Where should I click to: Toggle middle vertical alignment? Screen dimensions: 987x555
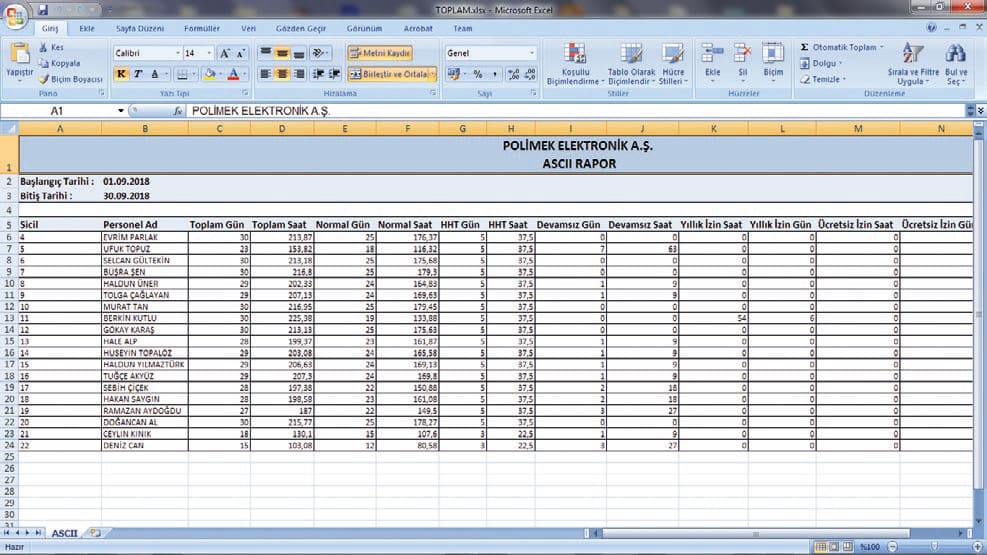click(282, 53)
